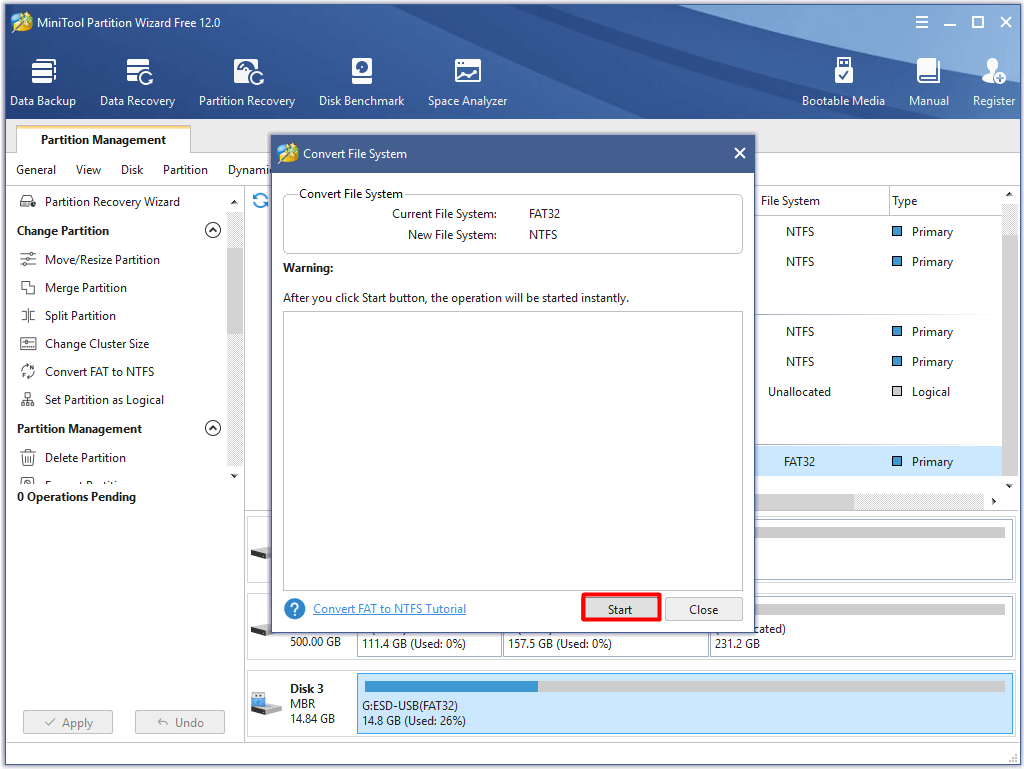The width and height of the screenshot is (1024, 769).
Task: Click the Disk 3 USB drive icon
Action: (266, 704)
